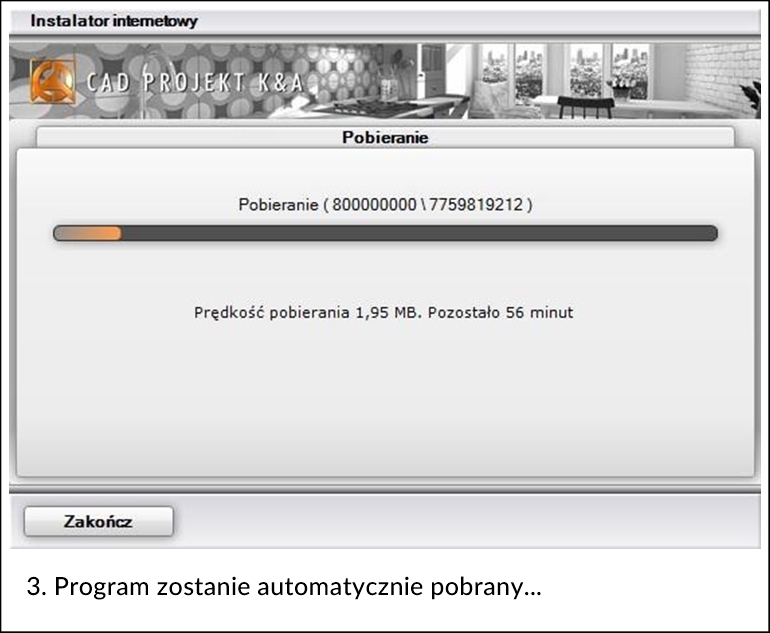Click the caption 'Program zostanie automatycznie pobrany...'
The width and height of the screenshot is (770, 633).
[x=298, y=586]
